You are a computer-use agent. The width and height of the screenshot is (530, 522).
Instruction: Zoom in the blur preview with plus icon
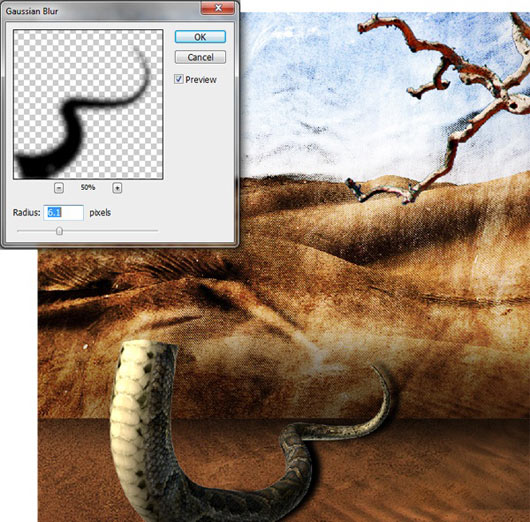coord(117,188)
